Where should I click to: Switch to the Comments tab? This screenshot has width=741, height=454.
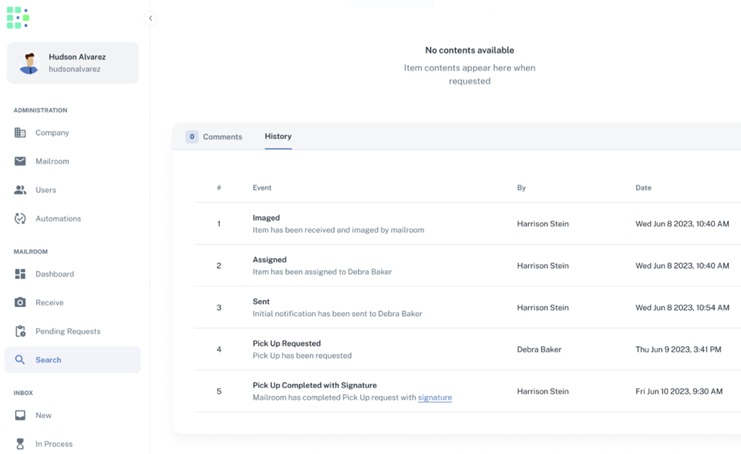click(215, 137)
